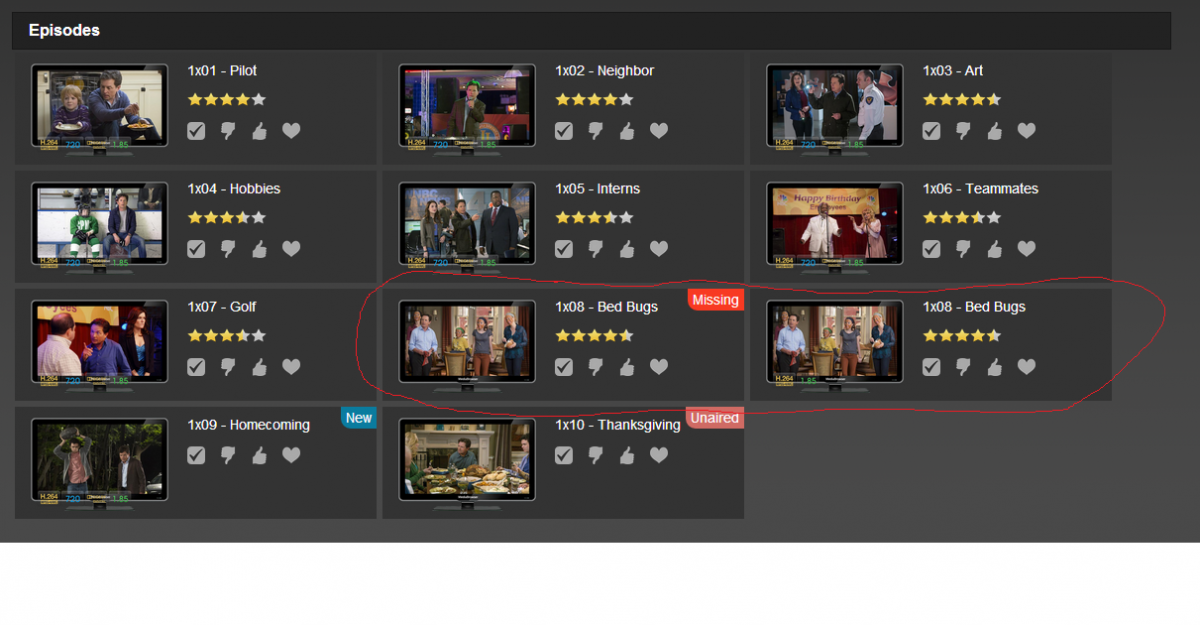Open the 1x06 - Teammates thumbnail image
Screen dimensions: 1200x625
click(x=835, y=225)
